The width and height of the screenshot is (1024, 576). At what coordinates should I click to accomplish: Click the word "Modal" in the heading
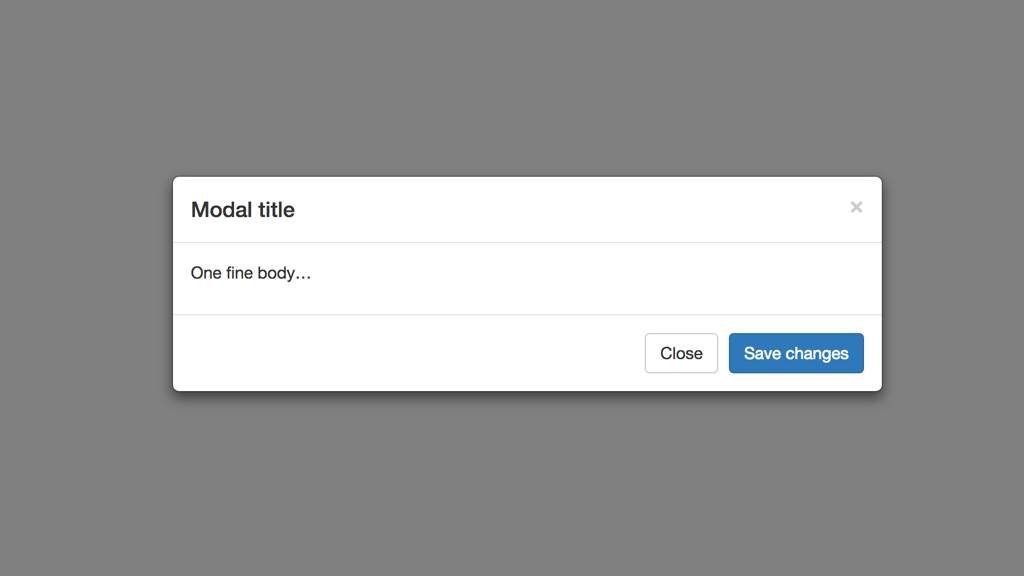coord(222,210)
